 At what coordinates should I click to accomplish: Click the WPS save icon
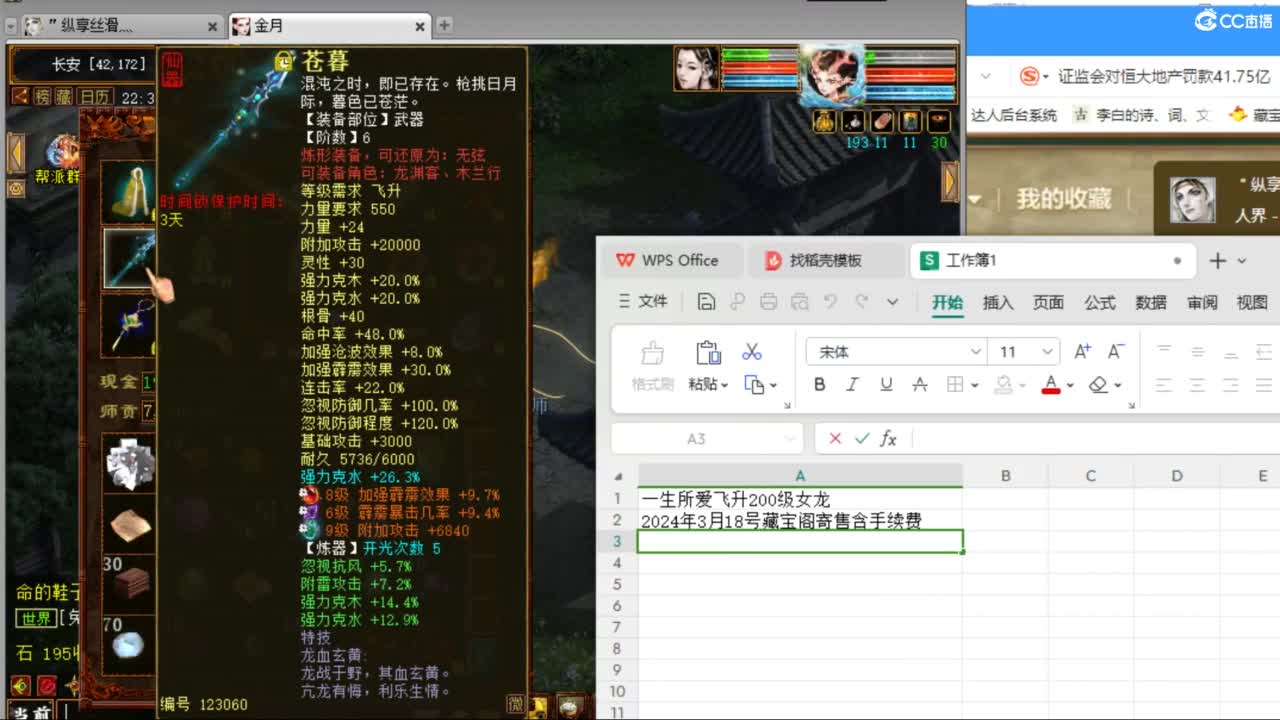coord(706,301)
